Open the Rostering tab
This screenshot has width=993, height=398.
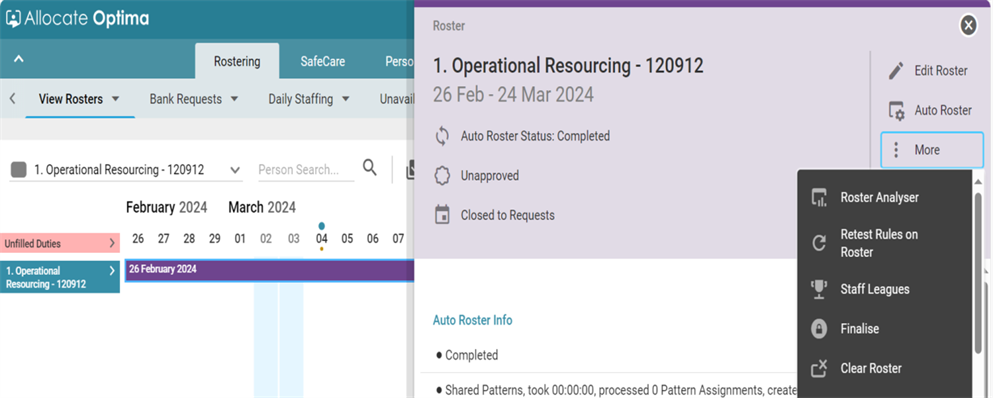click(x=237, y=61)
